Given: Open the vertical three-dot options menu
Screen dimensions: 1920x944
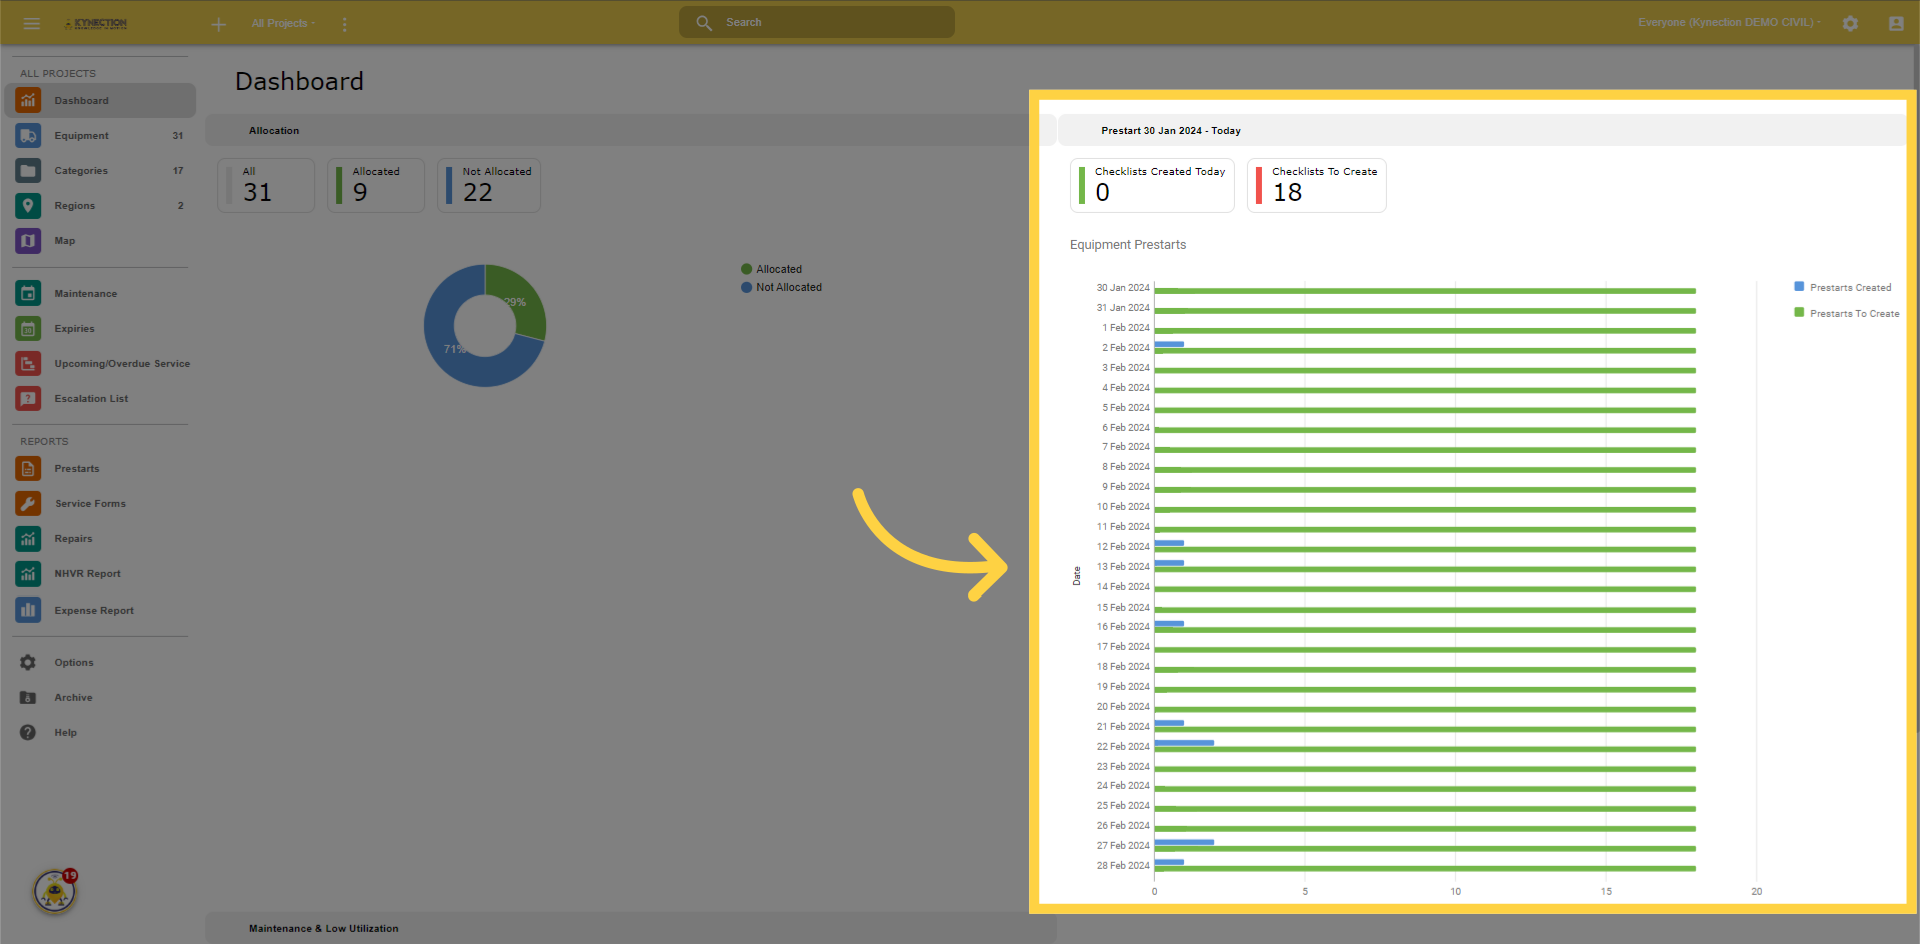Looking at the screenshot, I should coord(345,24).
